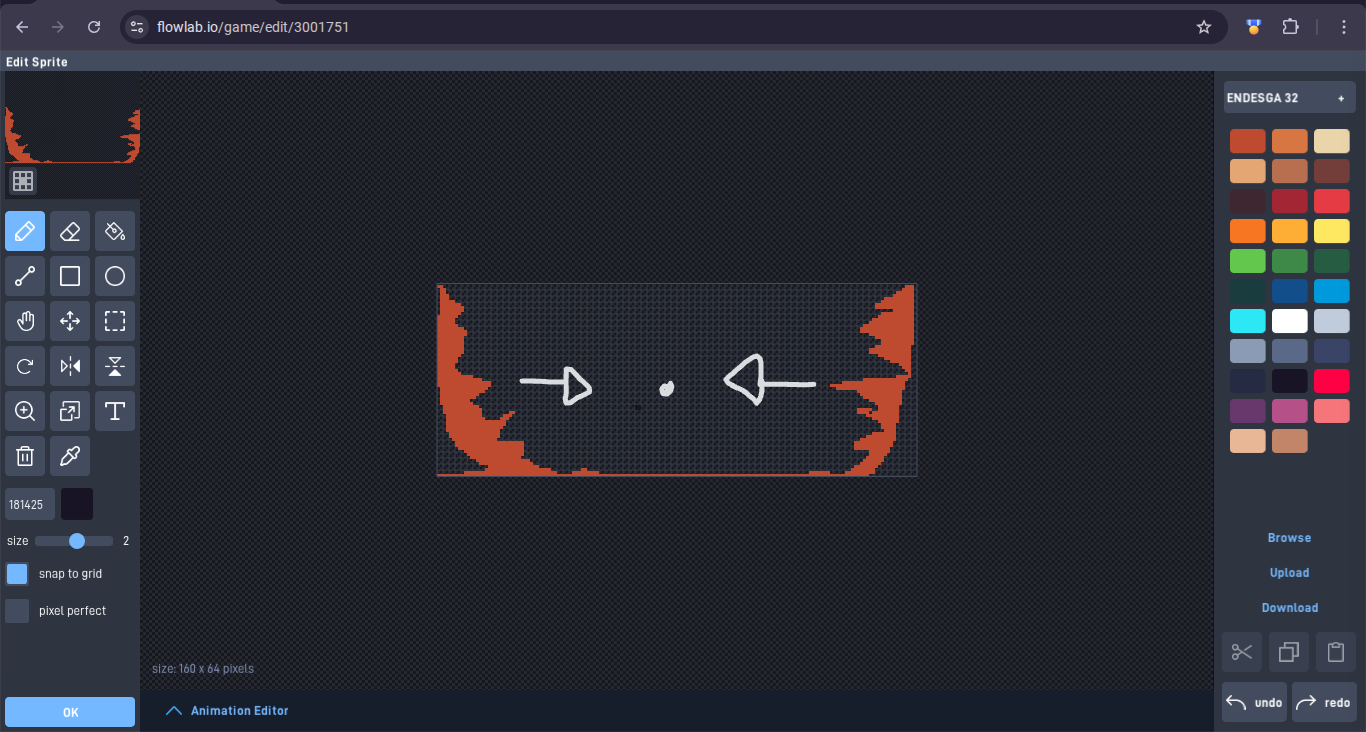Select the paint bucket fill tool
1366x732 pixels.
(115, 231)
